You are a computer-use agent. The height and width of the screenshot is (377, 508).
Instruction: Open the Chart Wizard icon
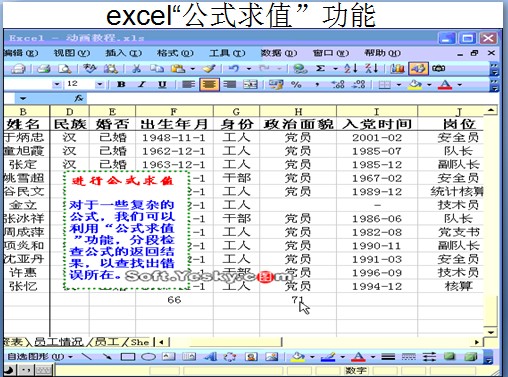(397, 69)
